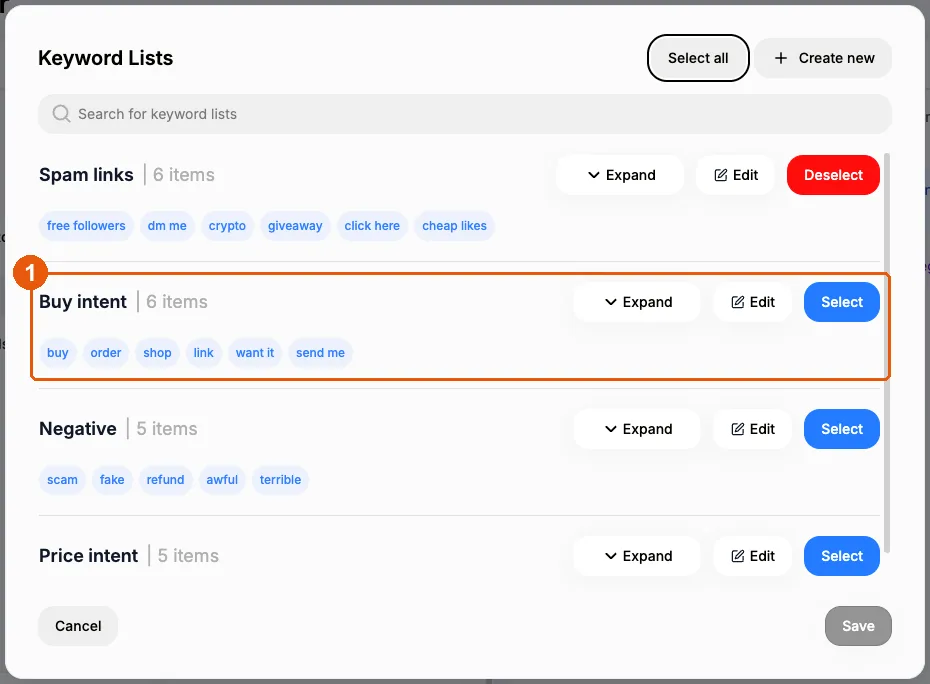The image size is (930, 684).
Task: Expand the Negative keyword list
Action: (637, 429)
